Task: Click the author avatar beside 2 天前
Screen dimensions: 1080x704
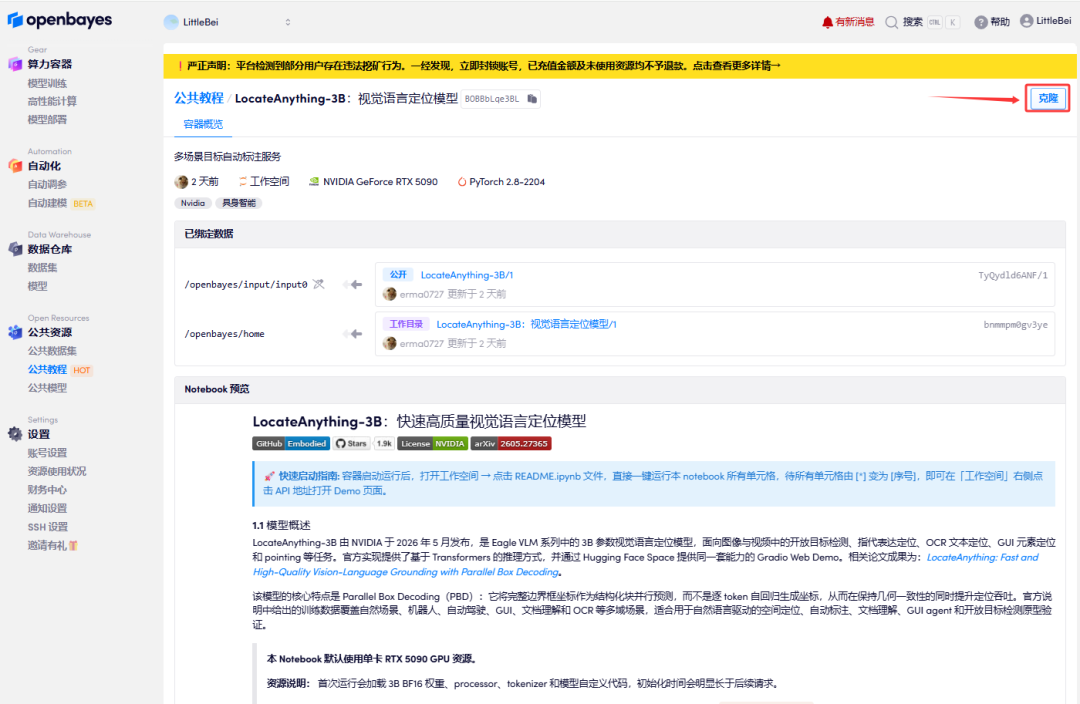Action: coord(181,182)
